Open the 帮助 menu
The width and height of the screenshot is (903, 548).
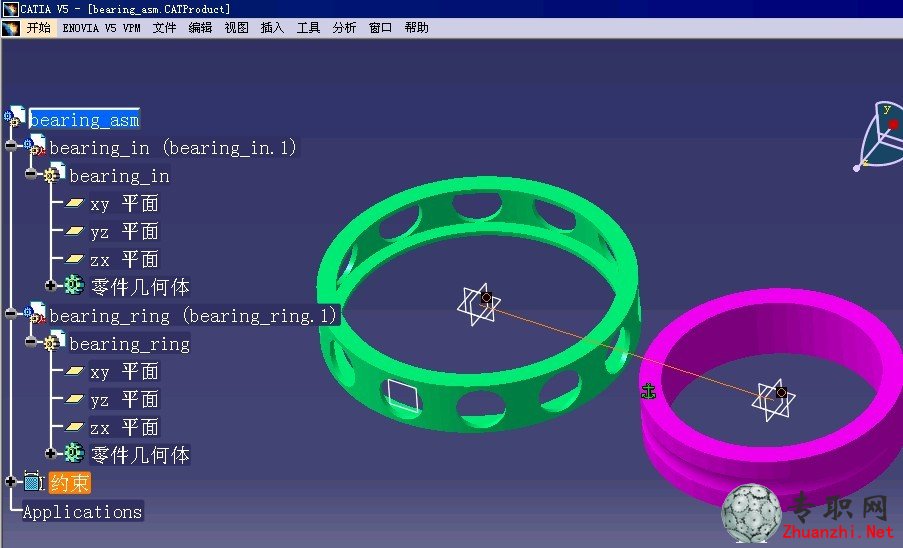pos(416,28)
